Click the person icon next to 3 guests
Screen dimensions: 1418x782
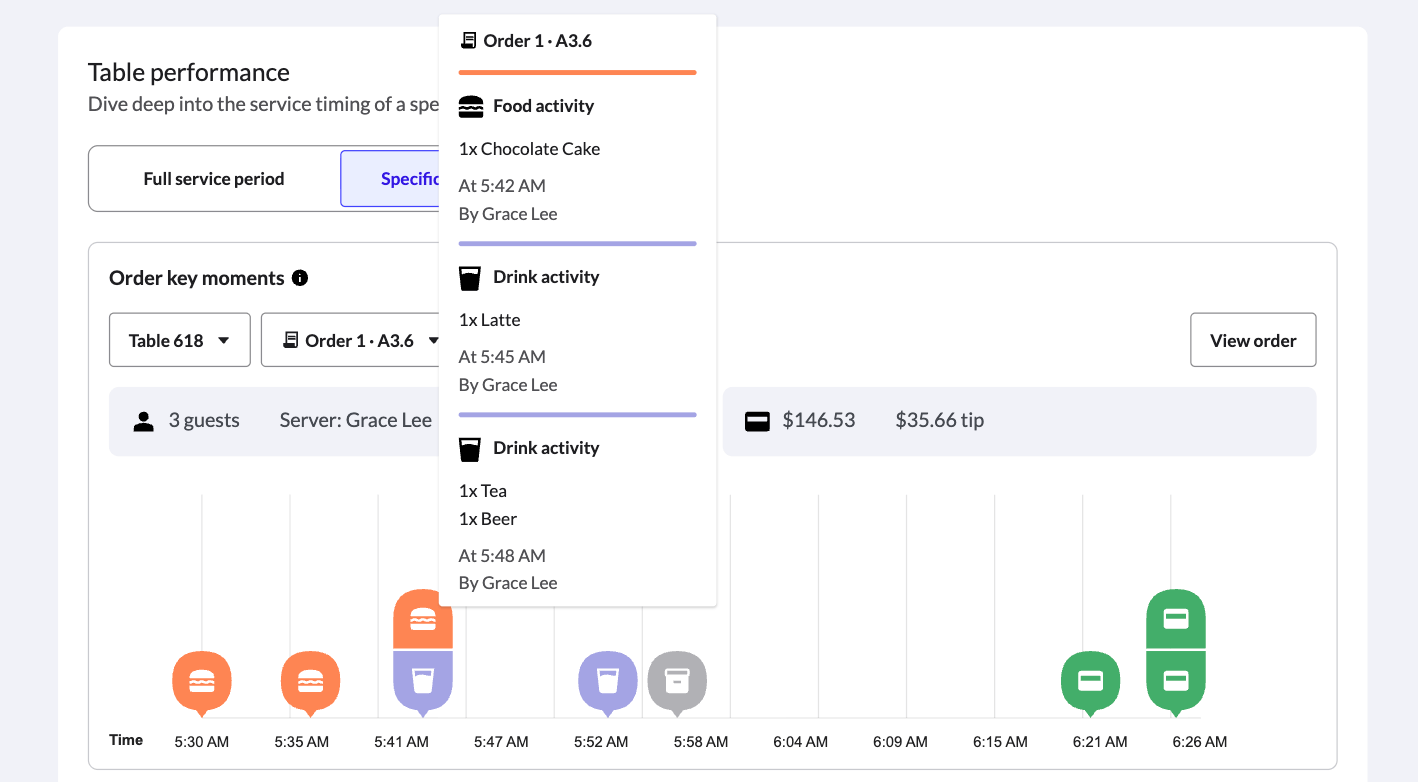click(143, 420)
